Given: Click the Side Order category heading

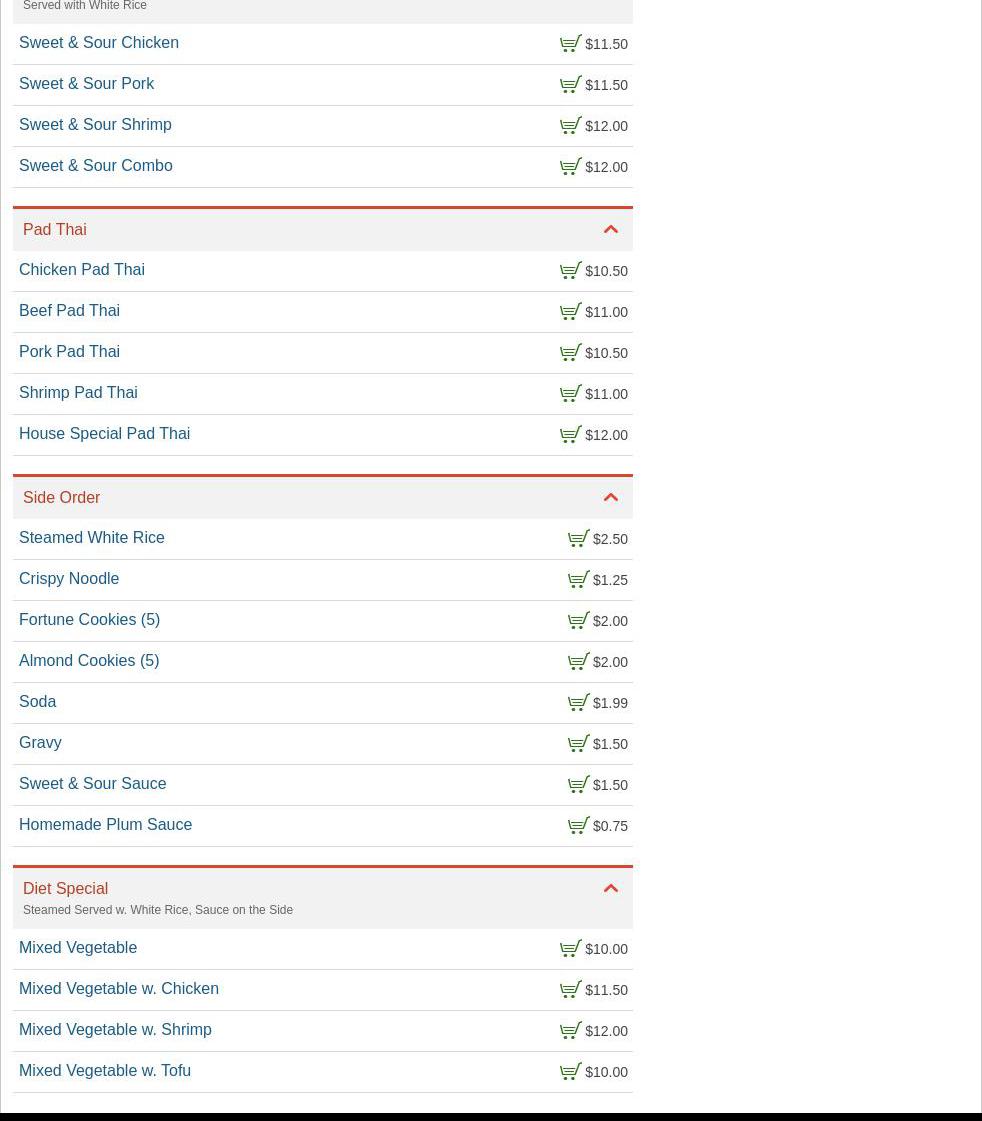Looking at the screenshot, I should pos(62,498).
